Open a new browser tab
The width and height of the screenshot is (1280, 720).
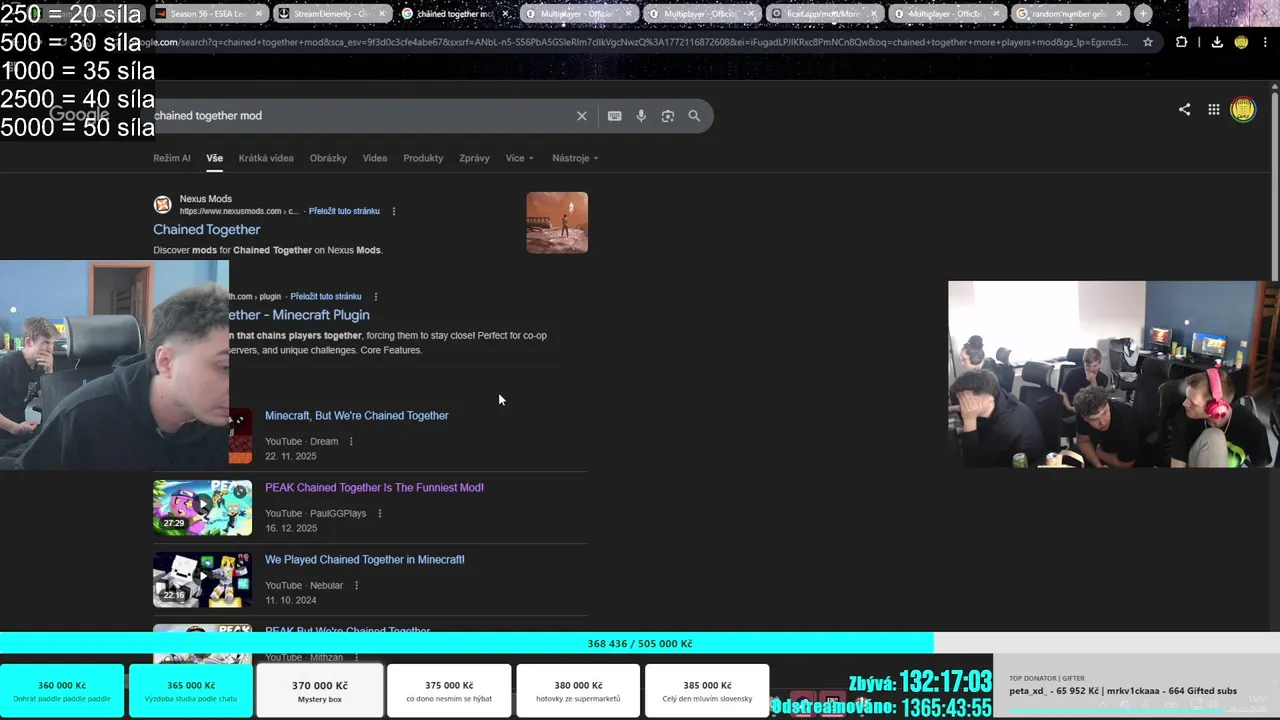click(x=1143, y=14)
